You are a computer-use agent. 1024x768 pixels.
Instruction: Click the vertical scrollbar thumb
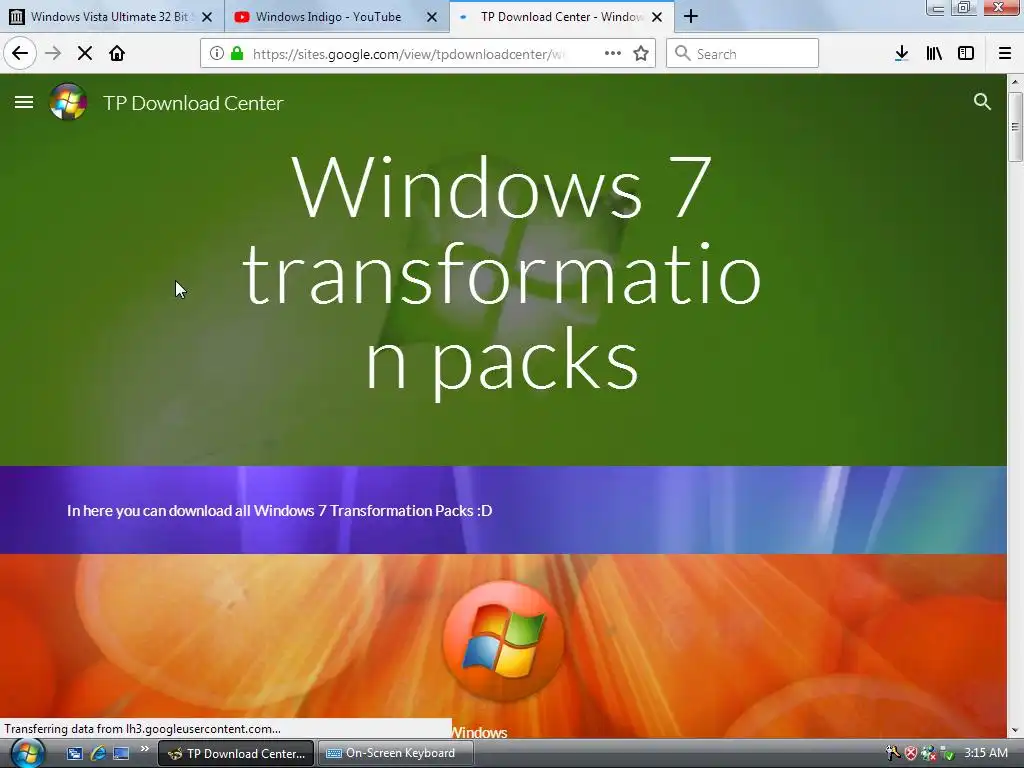(x=1015, y=127)
